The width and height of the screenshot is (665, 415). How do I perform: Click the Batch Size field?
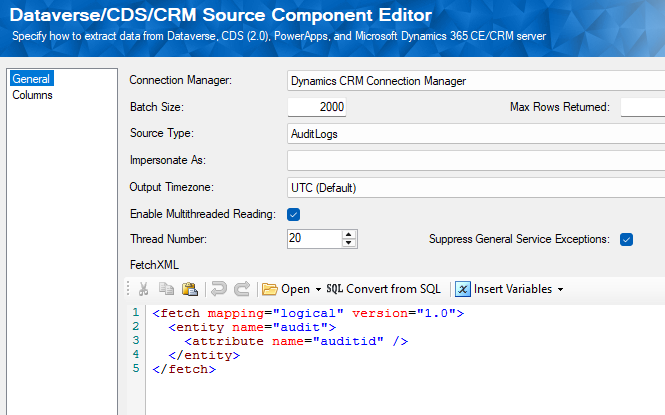(317, 107)
